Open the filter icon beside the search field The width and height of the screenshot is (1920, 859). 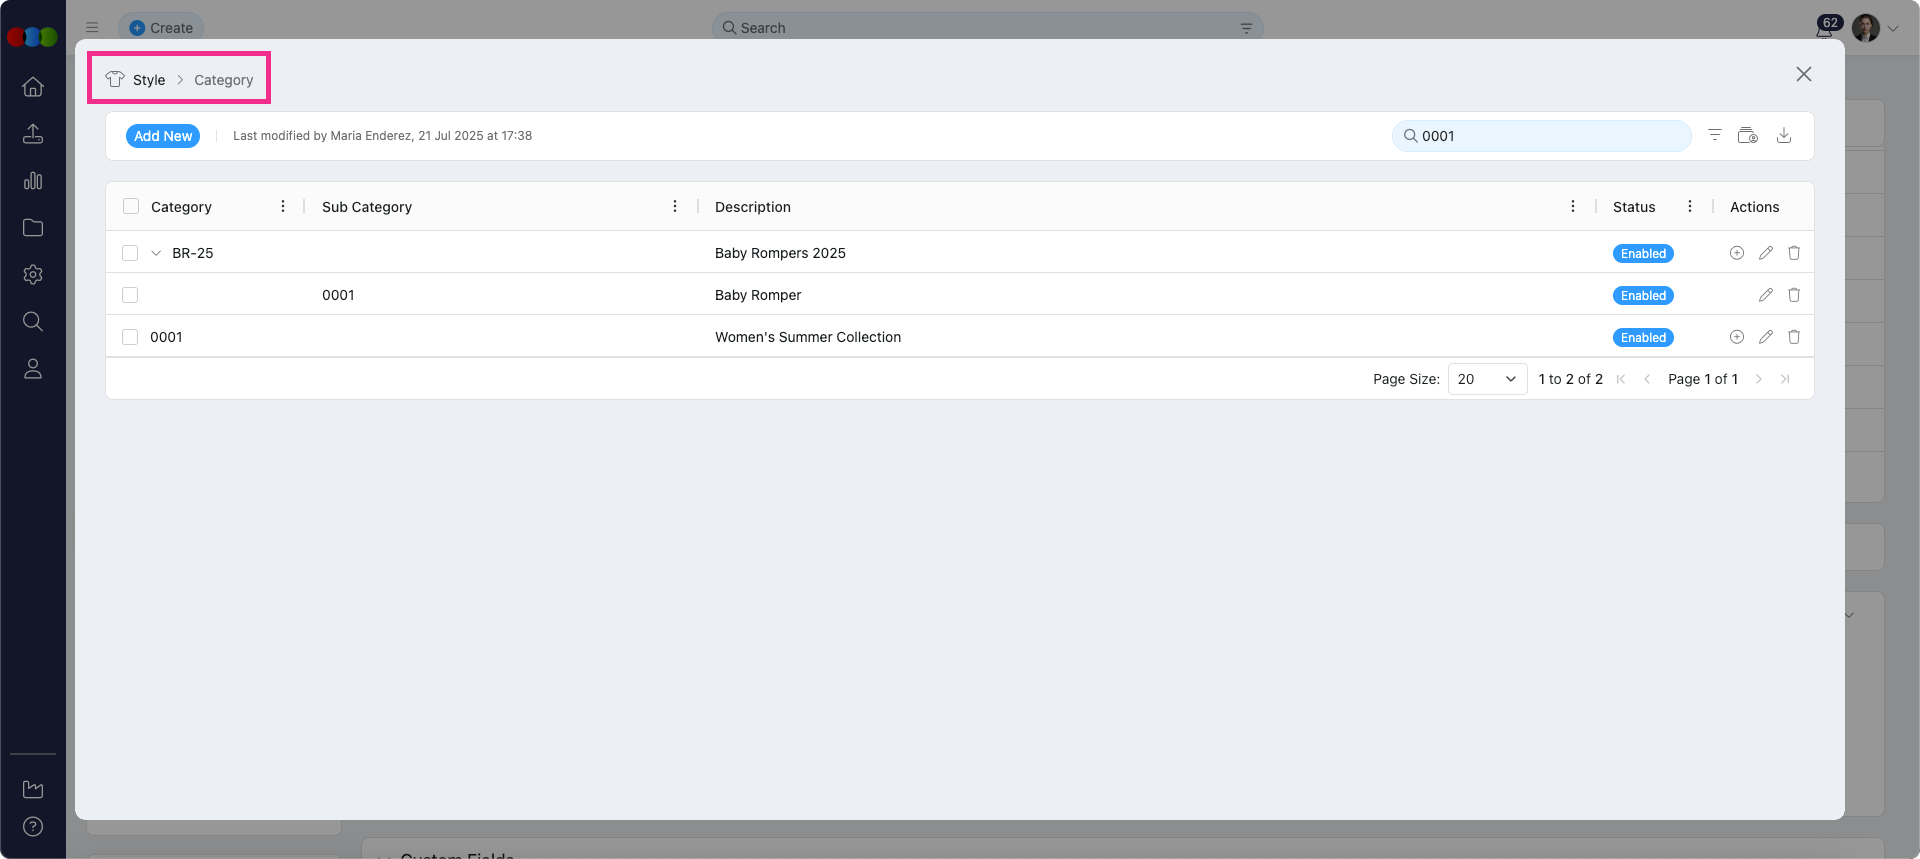(x=1715, y=135)
